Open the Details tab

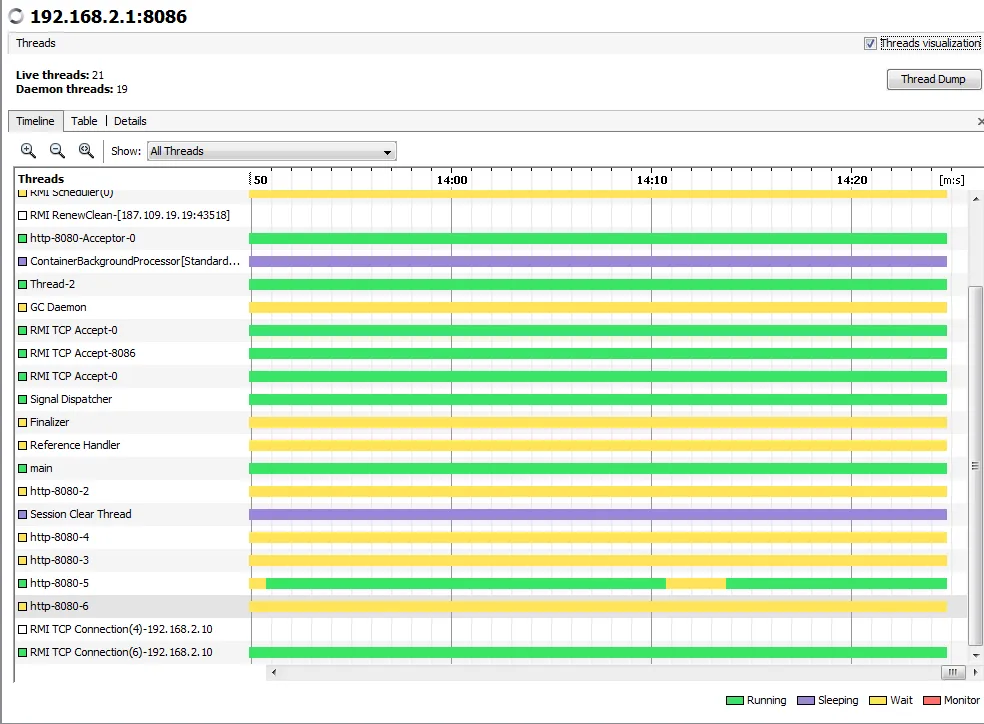click(130, 121)
